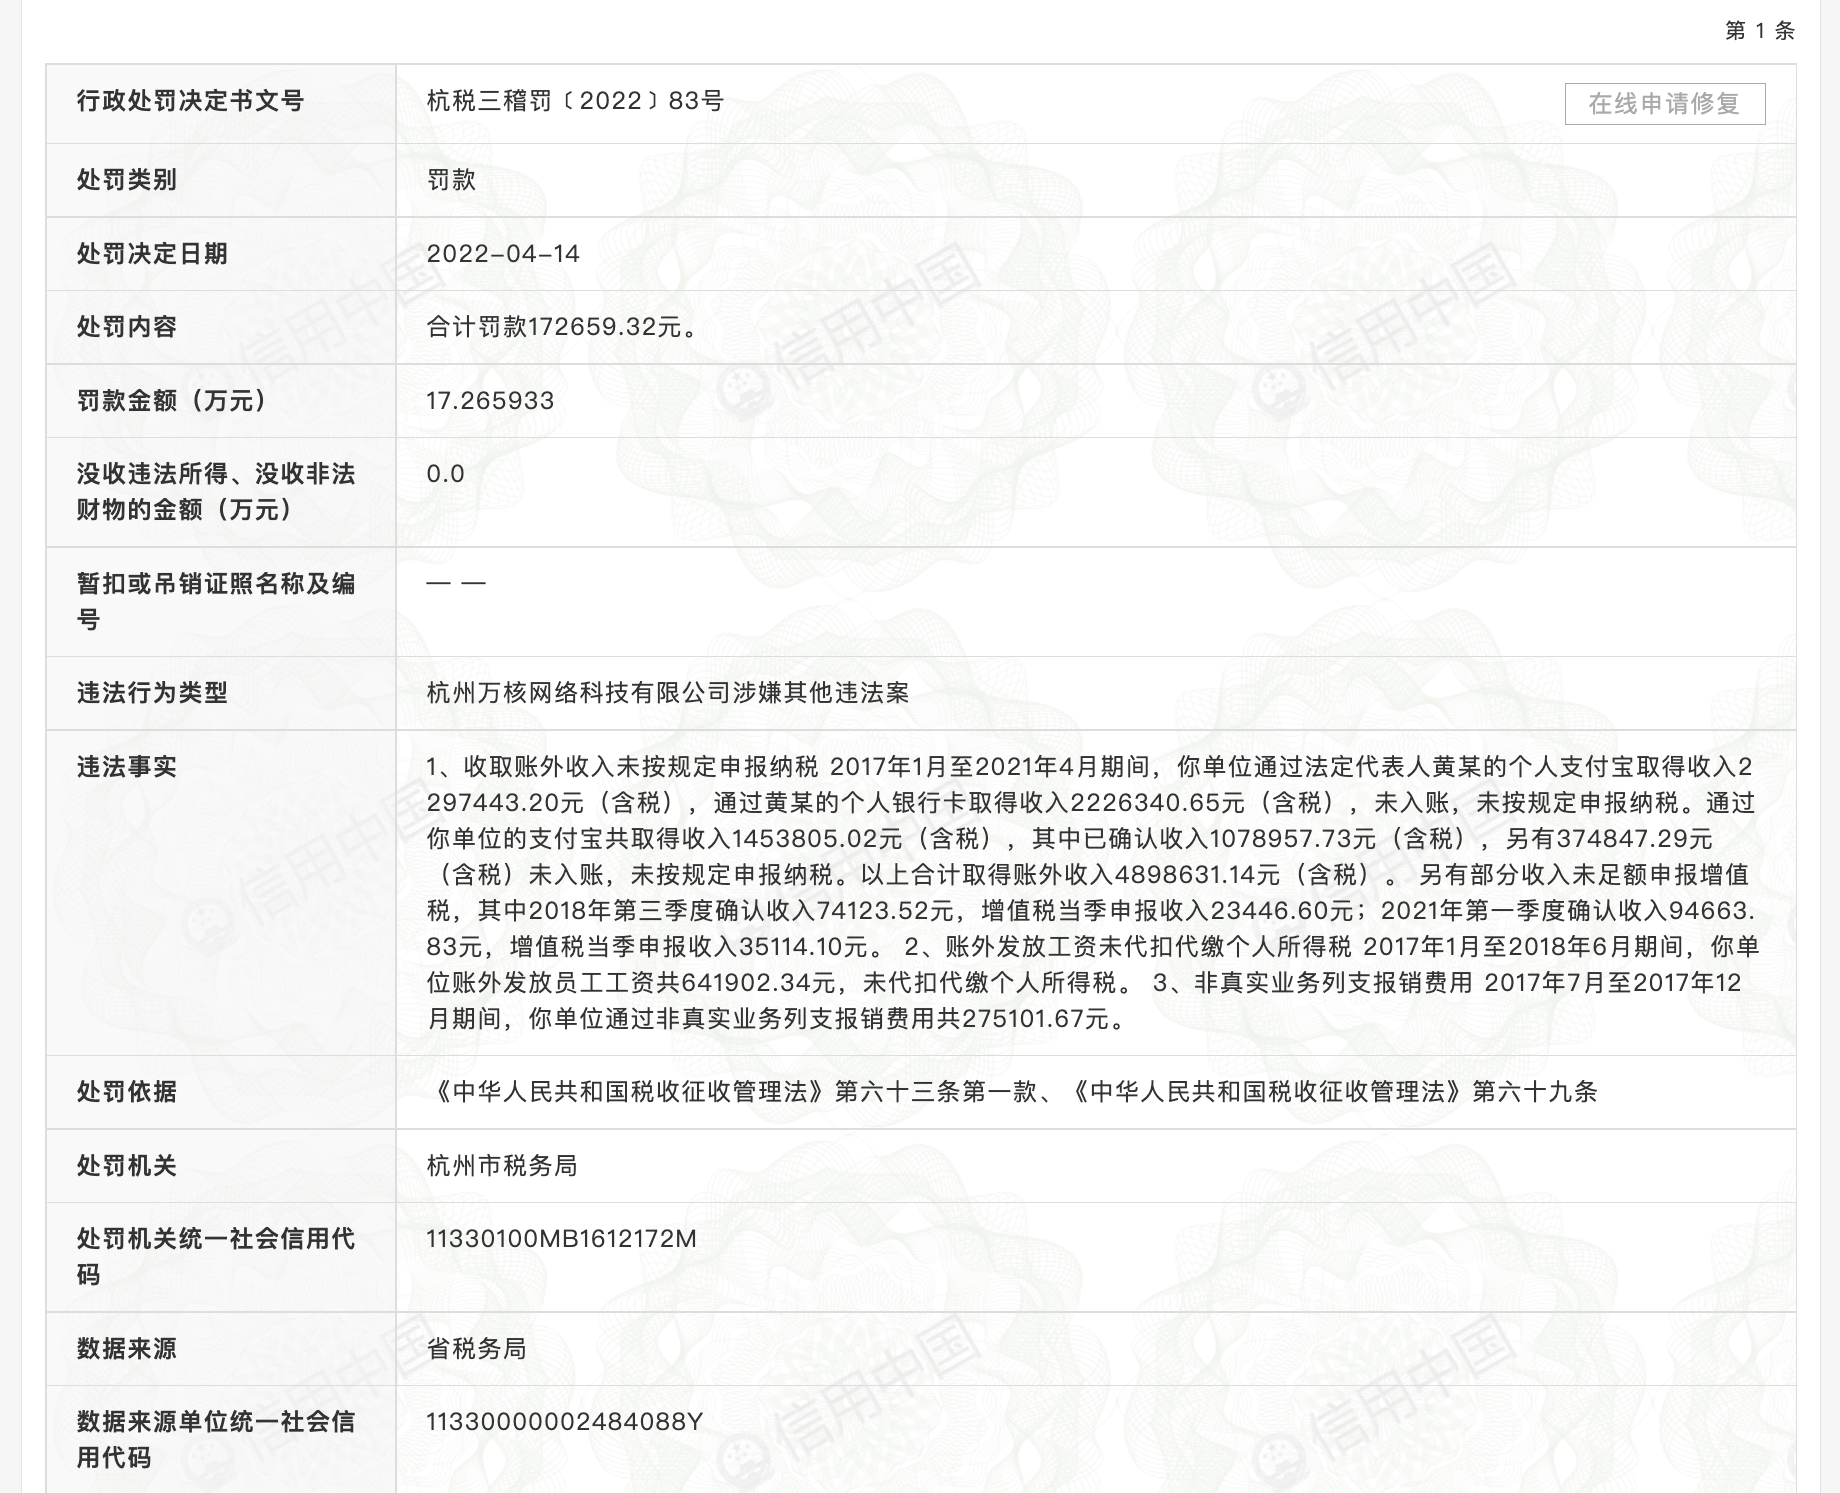Click the 处罚内容 label
Viewport: 1840px width, 1493px height.
(127, 327)
